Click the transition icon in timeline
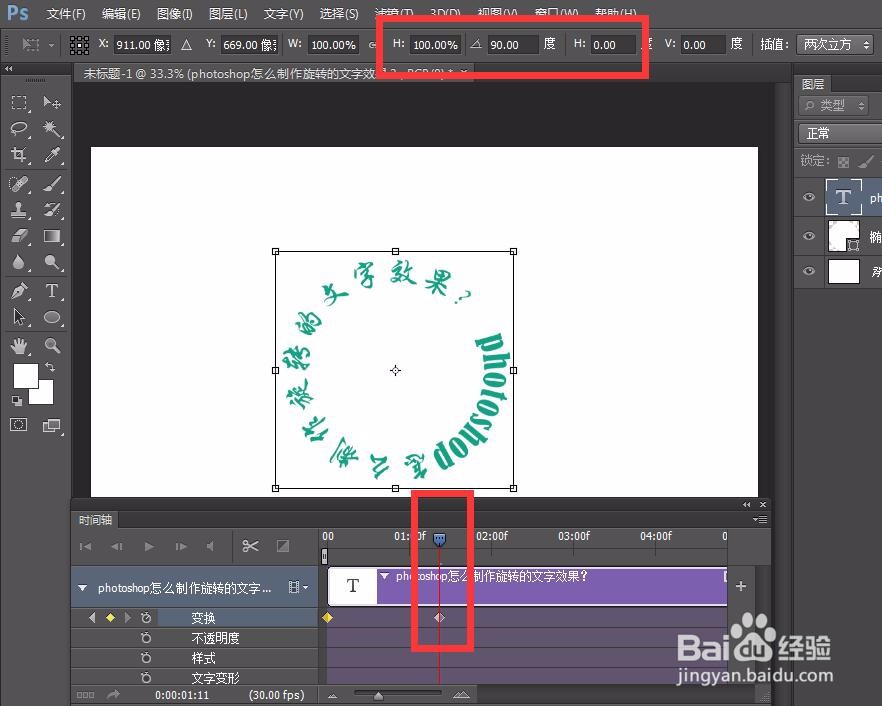The image size is (882, 706). tap(283, 546)
